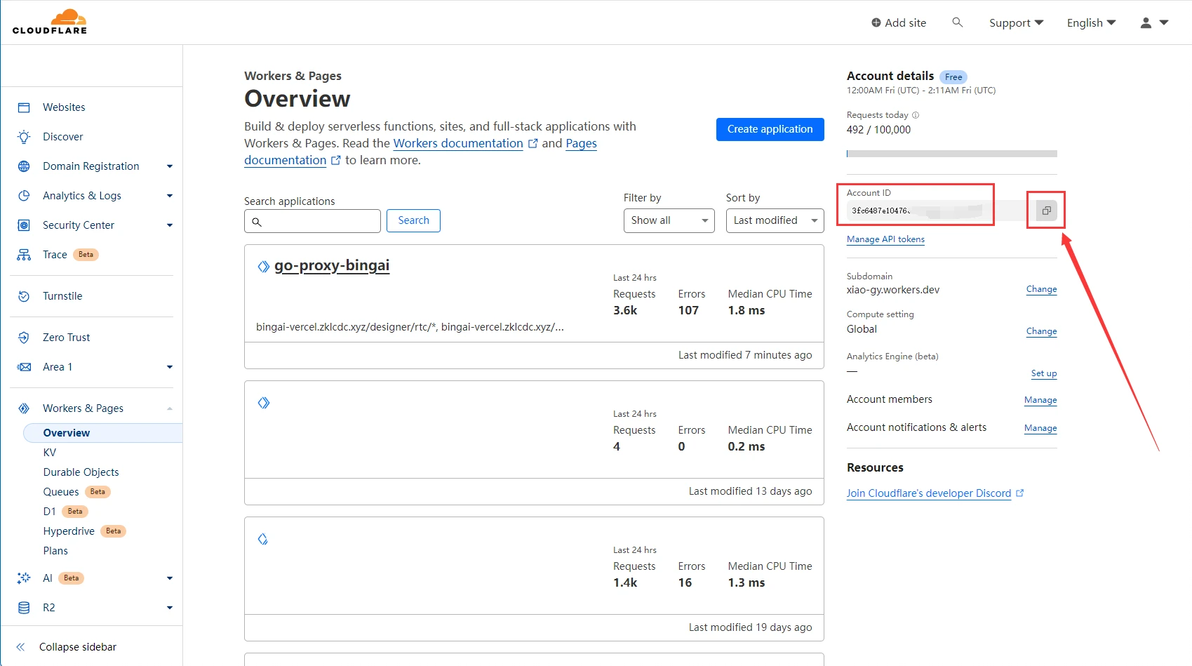Click Set up for Analytics Engine

tap(1044, 373)
